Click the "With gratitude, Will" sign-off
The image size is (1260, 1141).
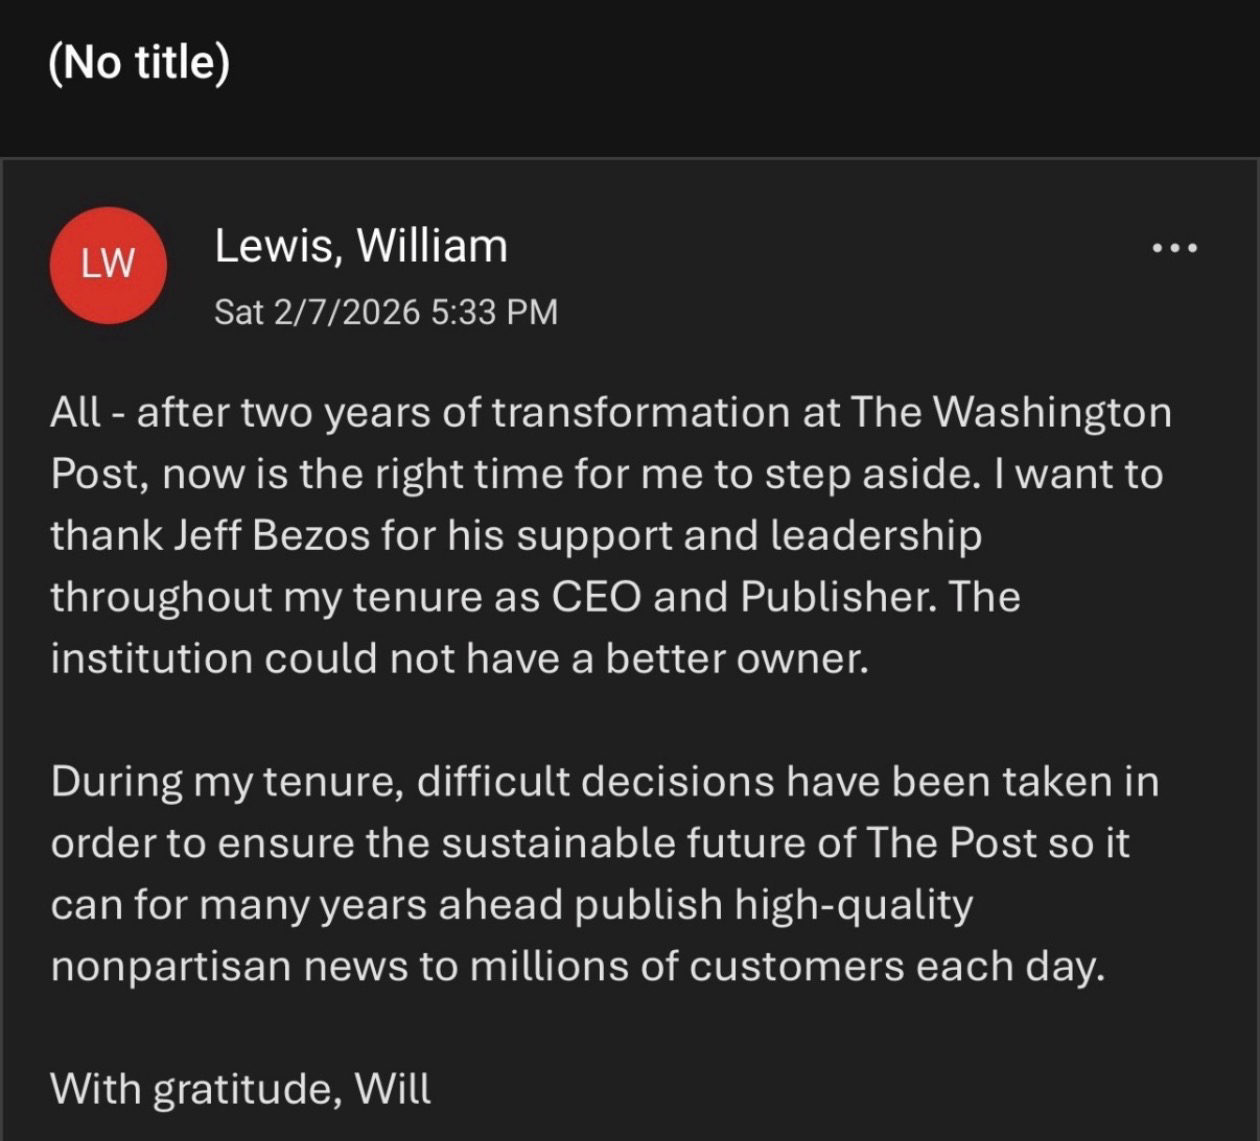pos(241,1088)
